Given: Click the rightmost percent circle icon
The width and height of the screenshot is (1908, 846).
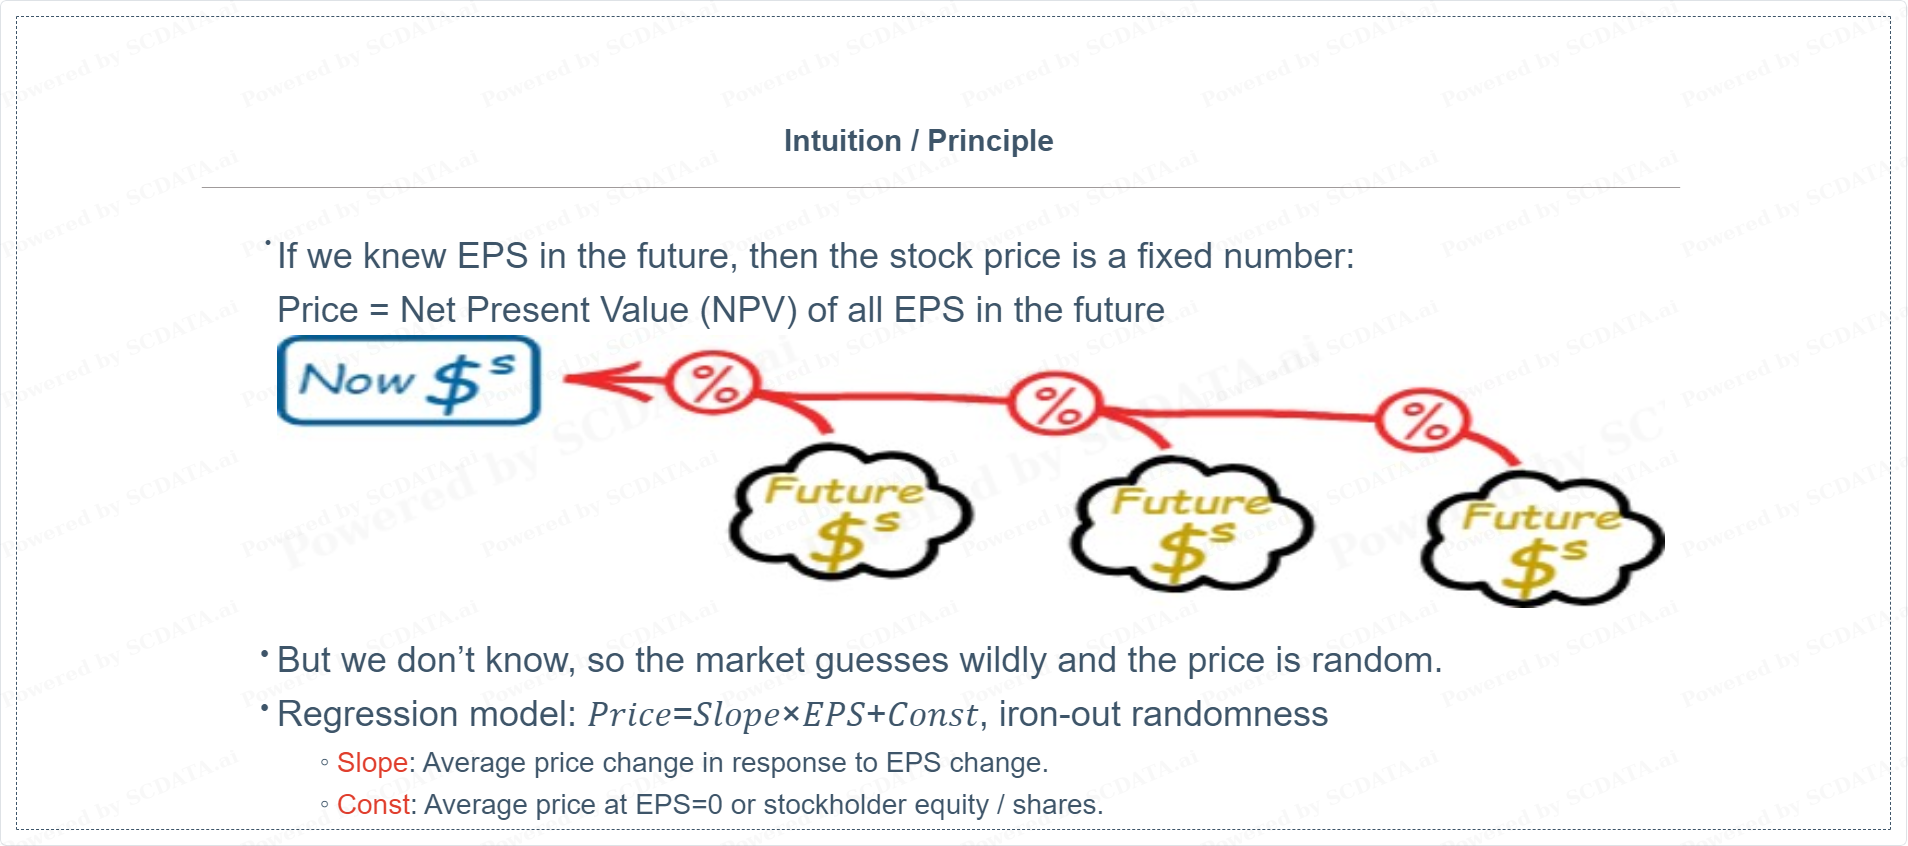Looking at the screenshot, I should (1423, 420).
